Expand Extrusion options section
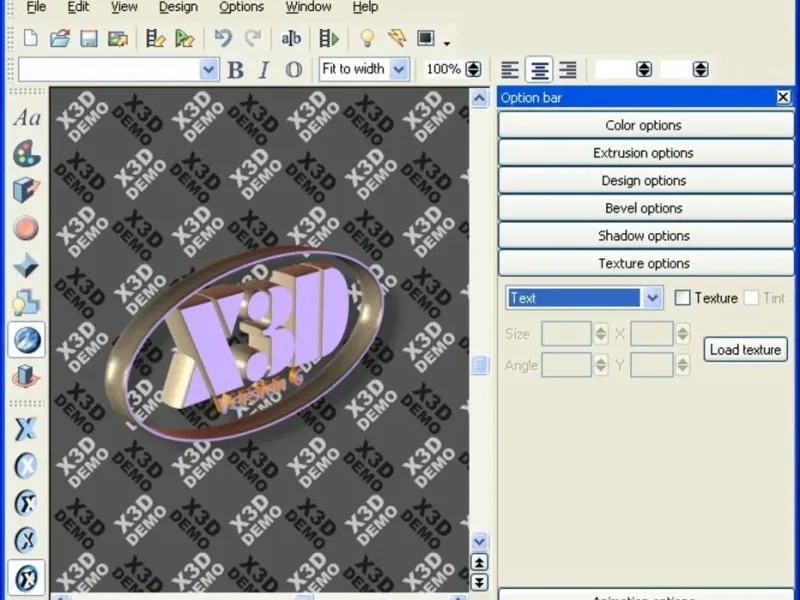Screen dimensions: 800x600 click(645, 153)
